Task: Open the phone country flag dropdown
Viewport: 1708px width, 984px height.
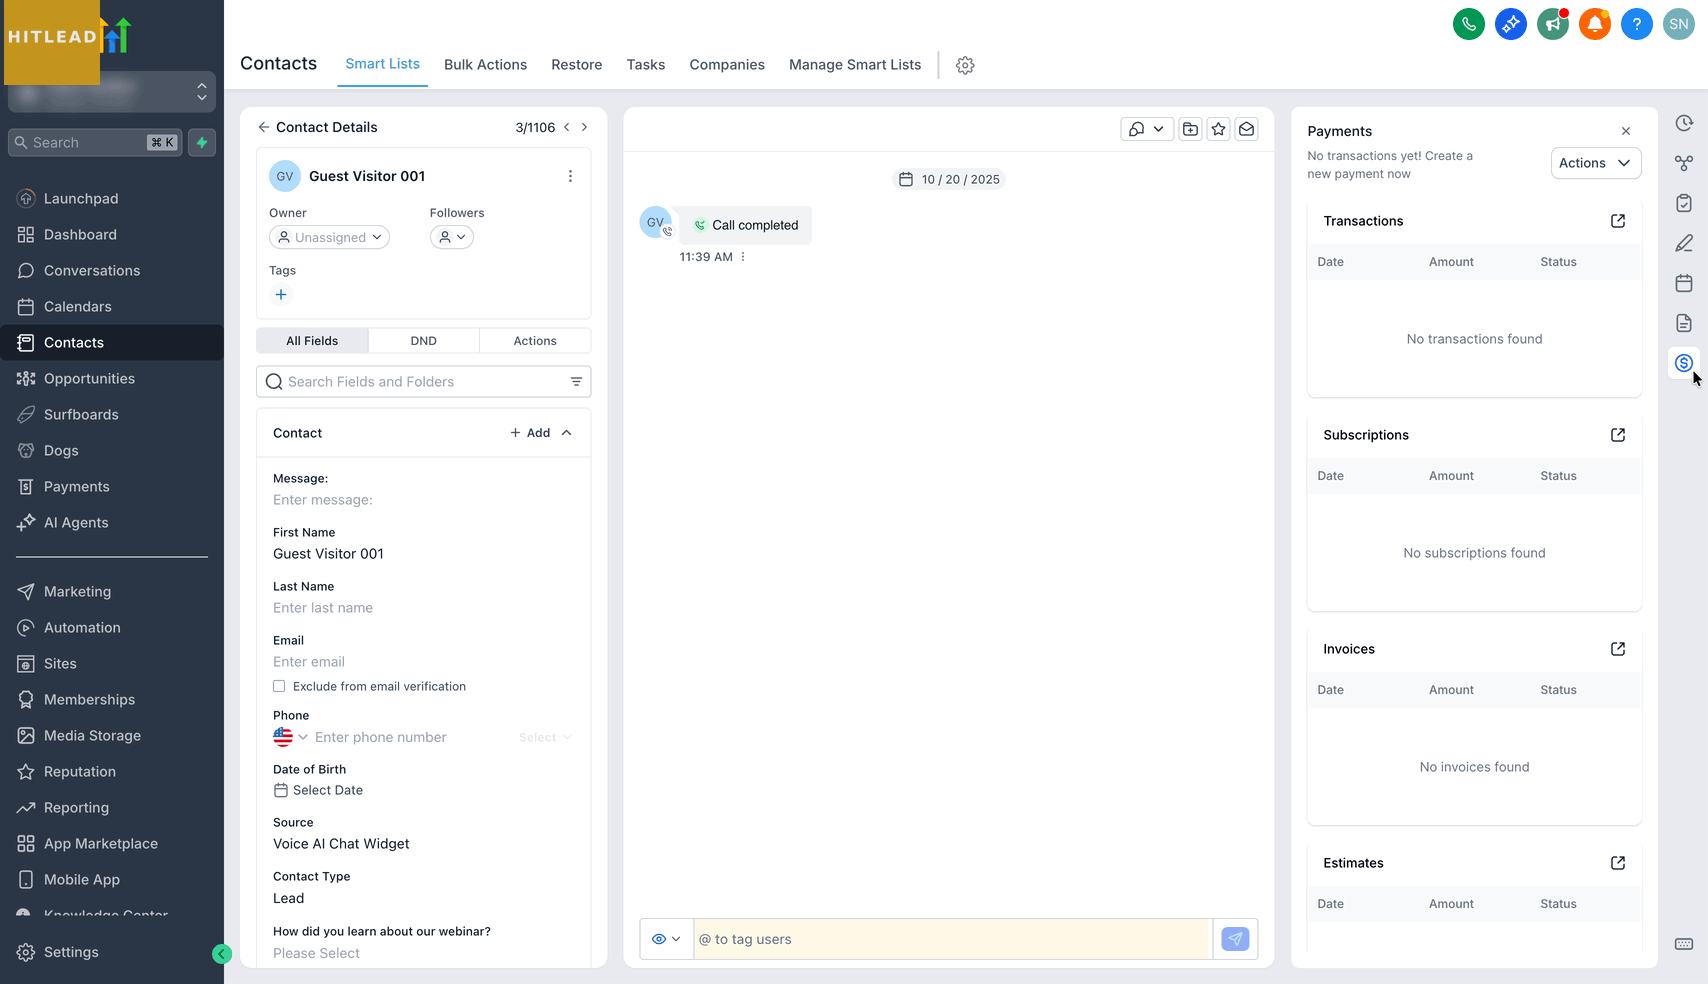Action: (290, 737)
